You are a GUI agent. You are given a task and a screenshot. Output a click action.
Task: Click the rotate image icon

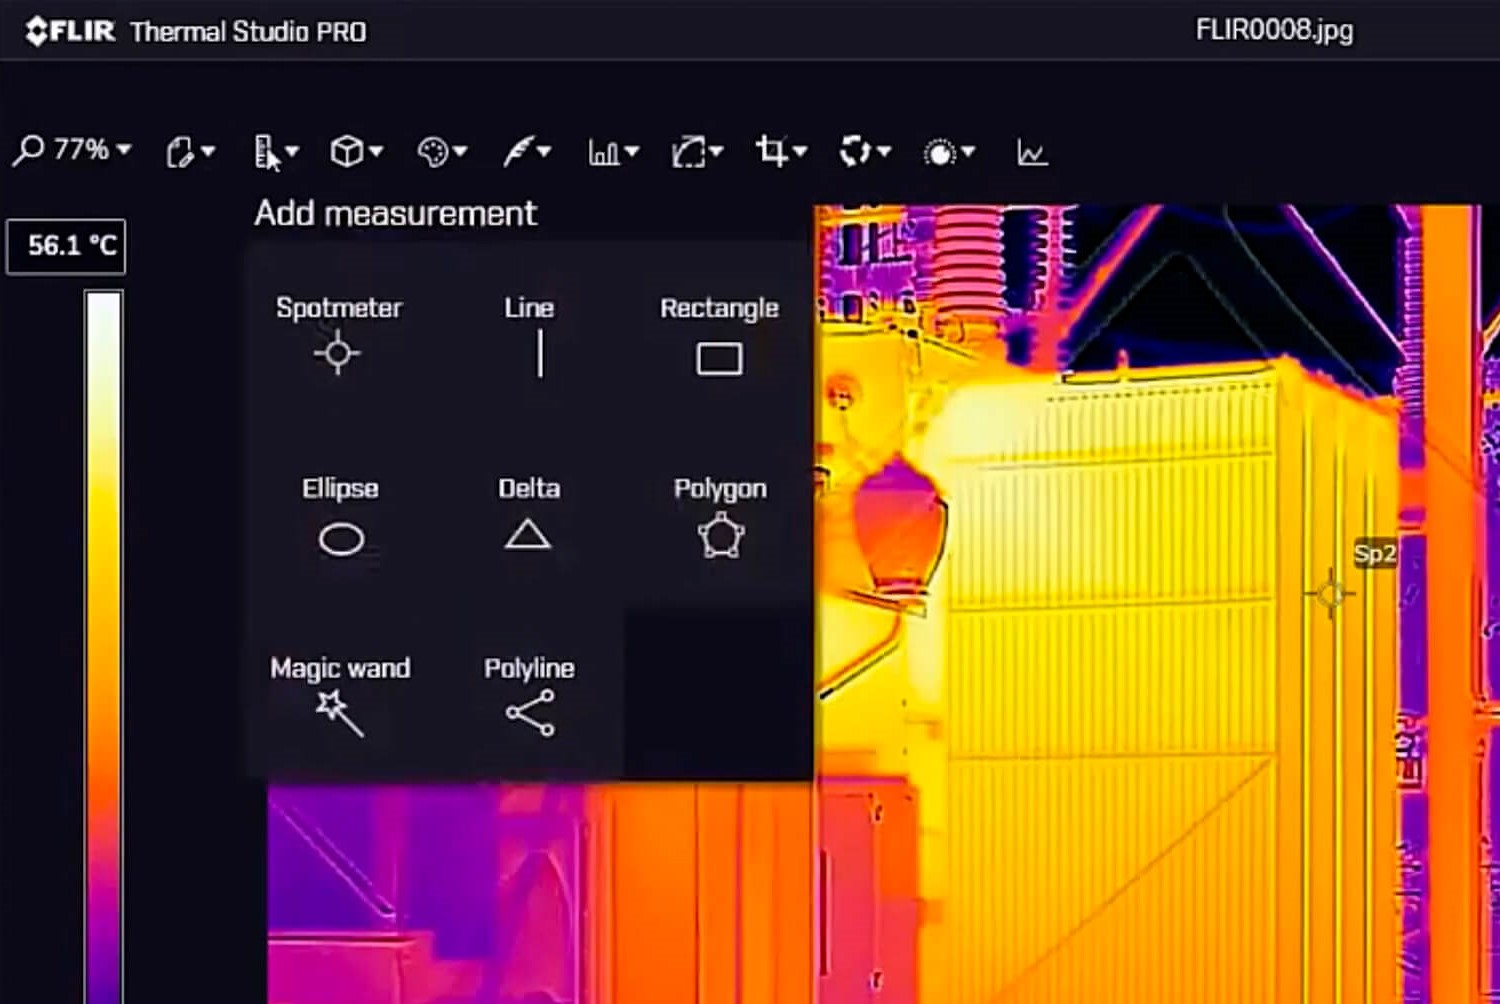(x=689, y=152)
